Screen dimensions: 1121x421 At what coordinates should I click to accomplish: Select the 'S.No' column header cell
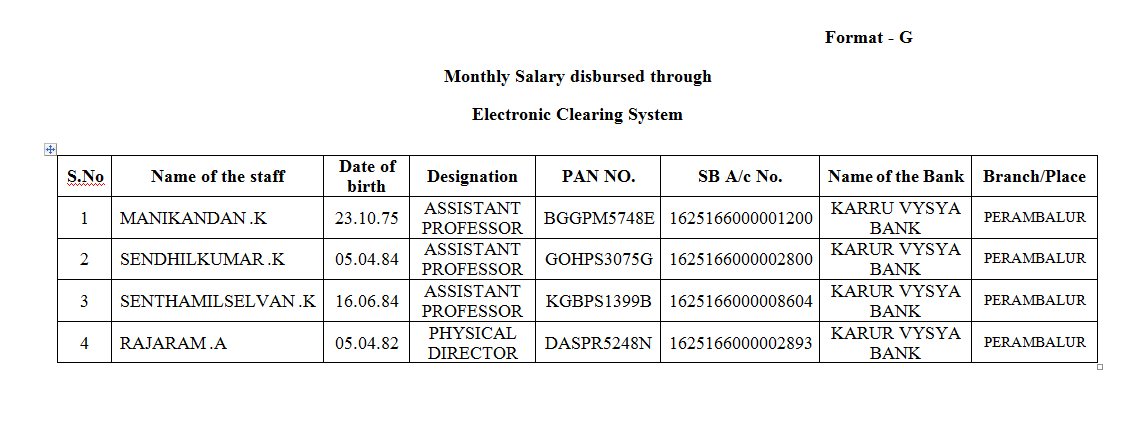pos(85,177)
